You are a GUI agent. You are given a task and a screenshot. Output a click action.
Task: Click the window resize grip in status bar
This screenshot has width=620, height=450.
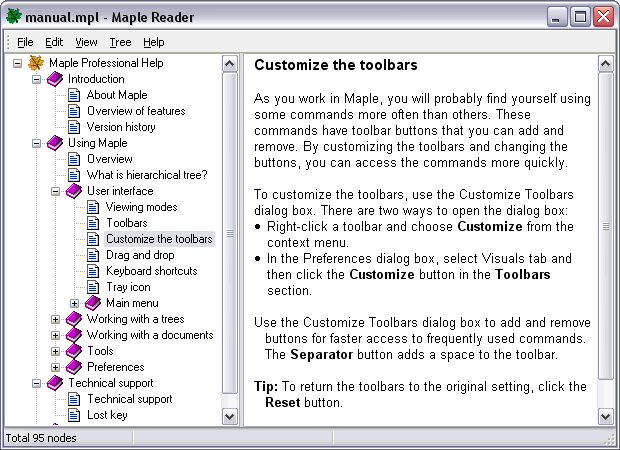610,440
